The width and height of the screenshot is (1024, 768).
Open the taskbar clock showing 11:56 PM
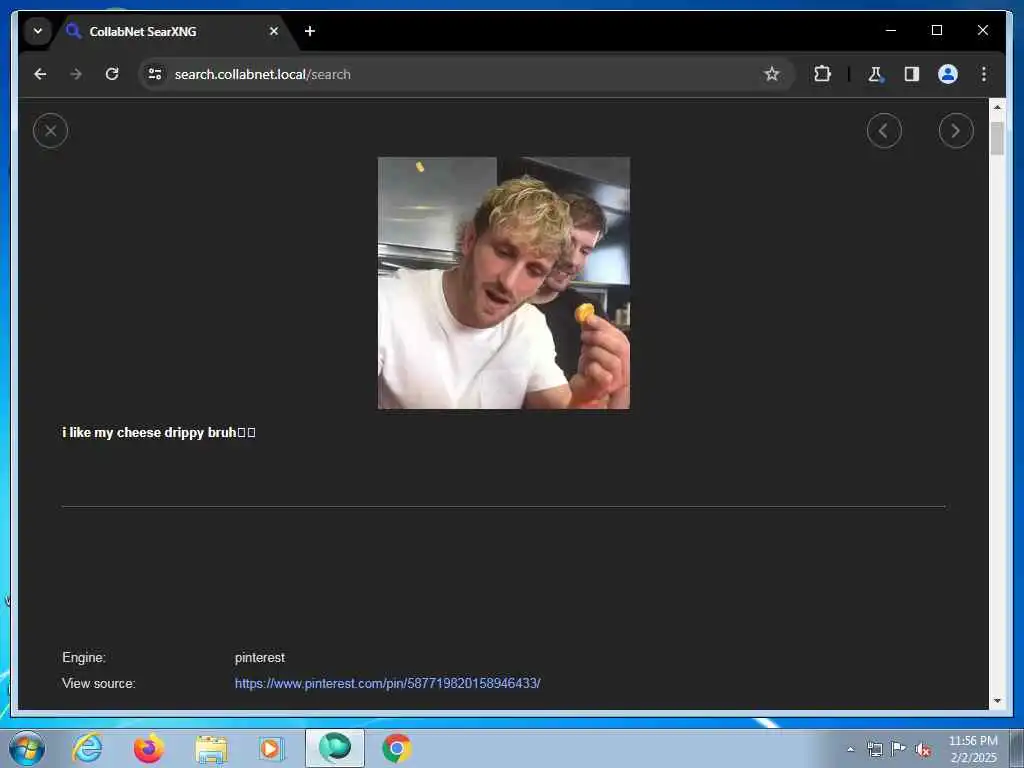point(973,749)
